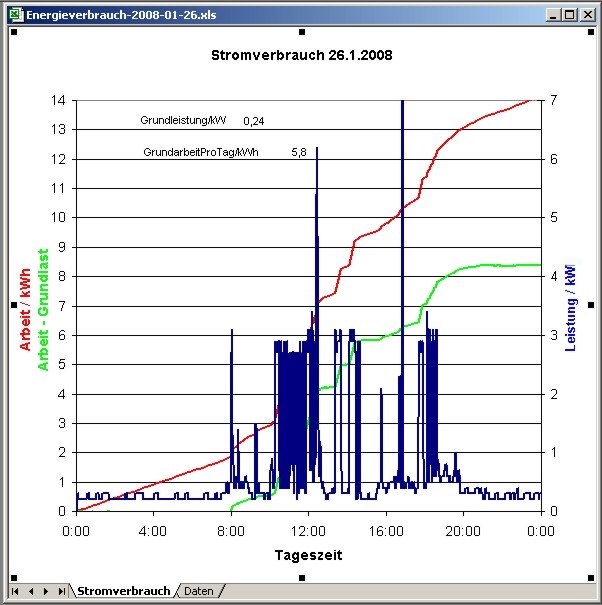Jump to last sheet with navigation arrow

(62, 592)
